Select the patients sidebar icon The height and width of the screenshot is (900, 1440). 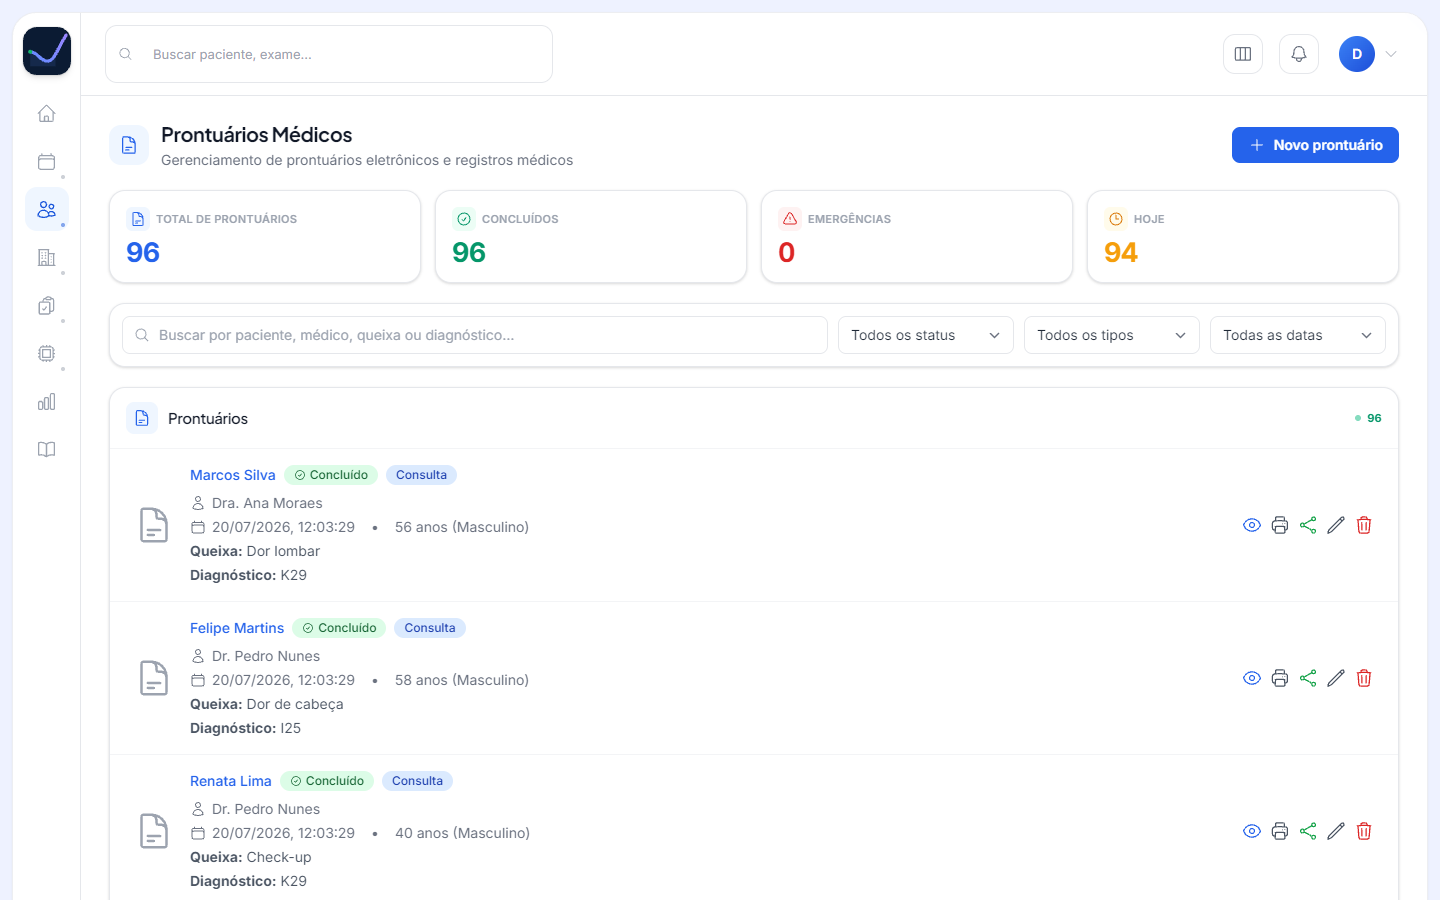(x=46, y=210)
